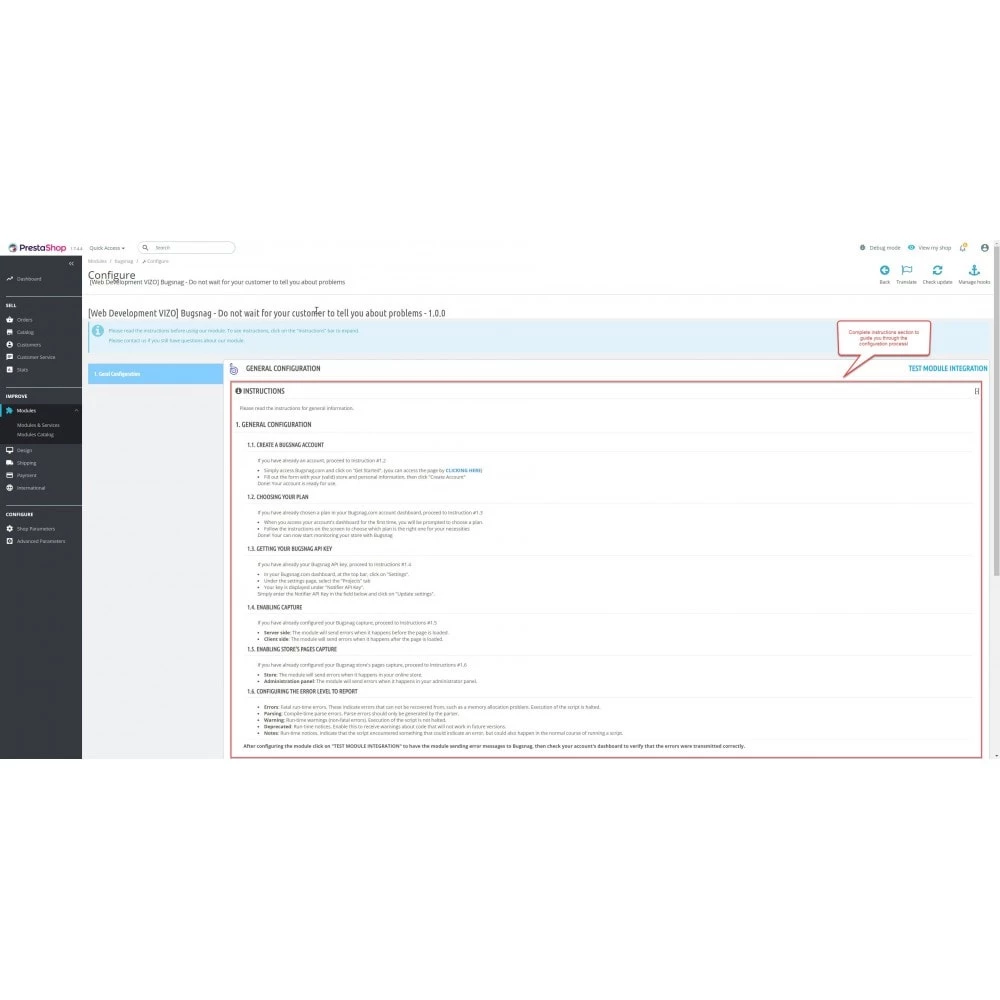Open Modules Catalog submenu item
The height and width of the screenshot is (1000, 1000).
(x=35, y=435)
